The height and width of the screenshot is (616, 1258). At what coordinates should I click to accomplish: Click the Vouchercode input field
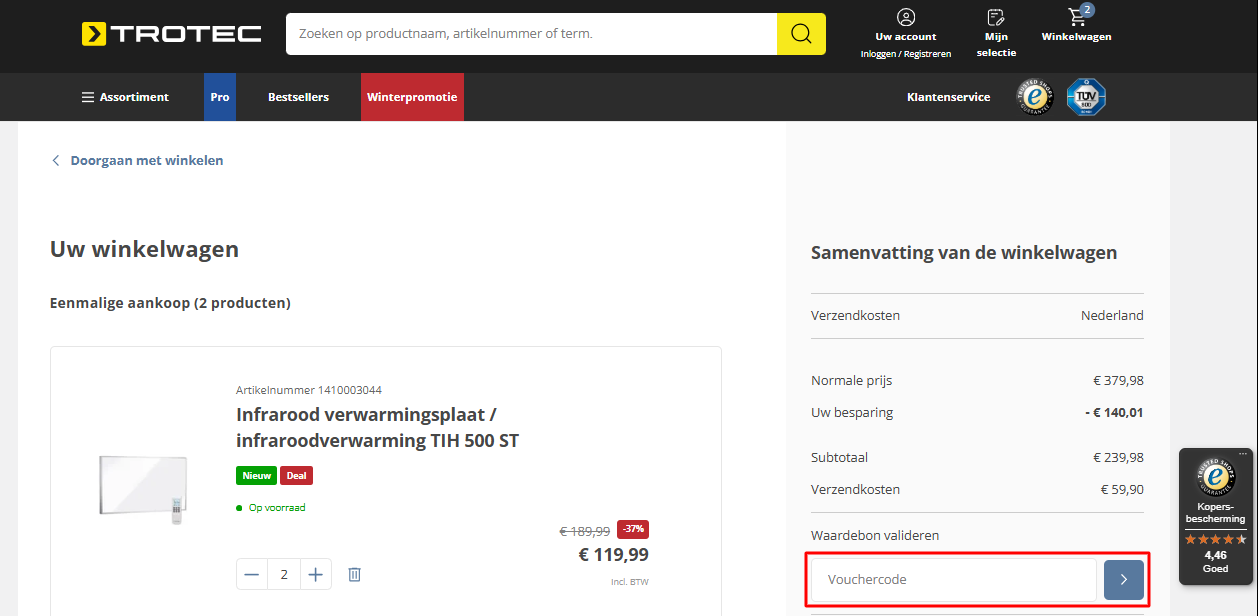click(953, 579)
